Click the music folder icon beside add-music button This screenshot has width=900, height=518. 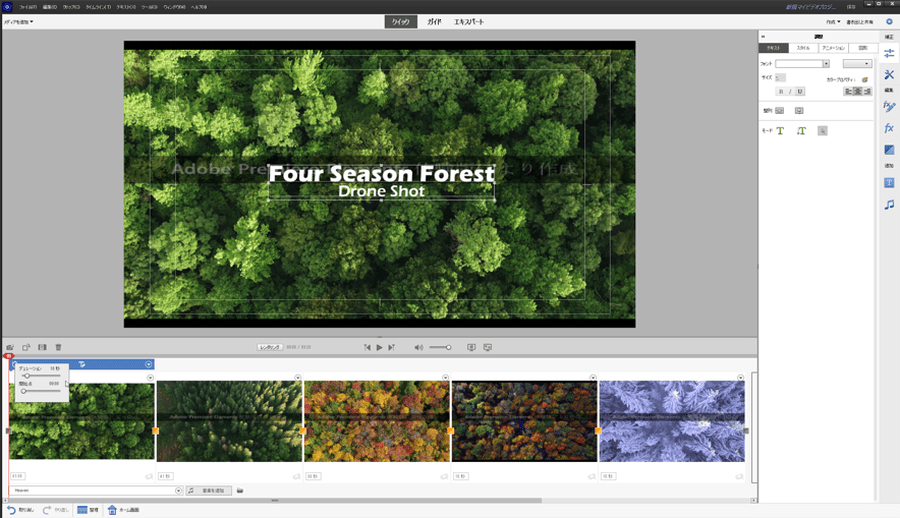(240, 490)
